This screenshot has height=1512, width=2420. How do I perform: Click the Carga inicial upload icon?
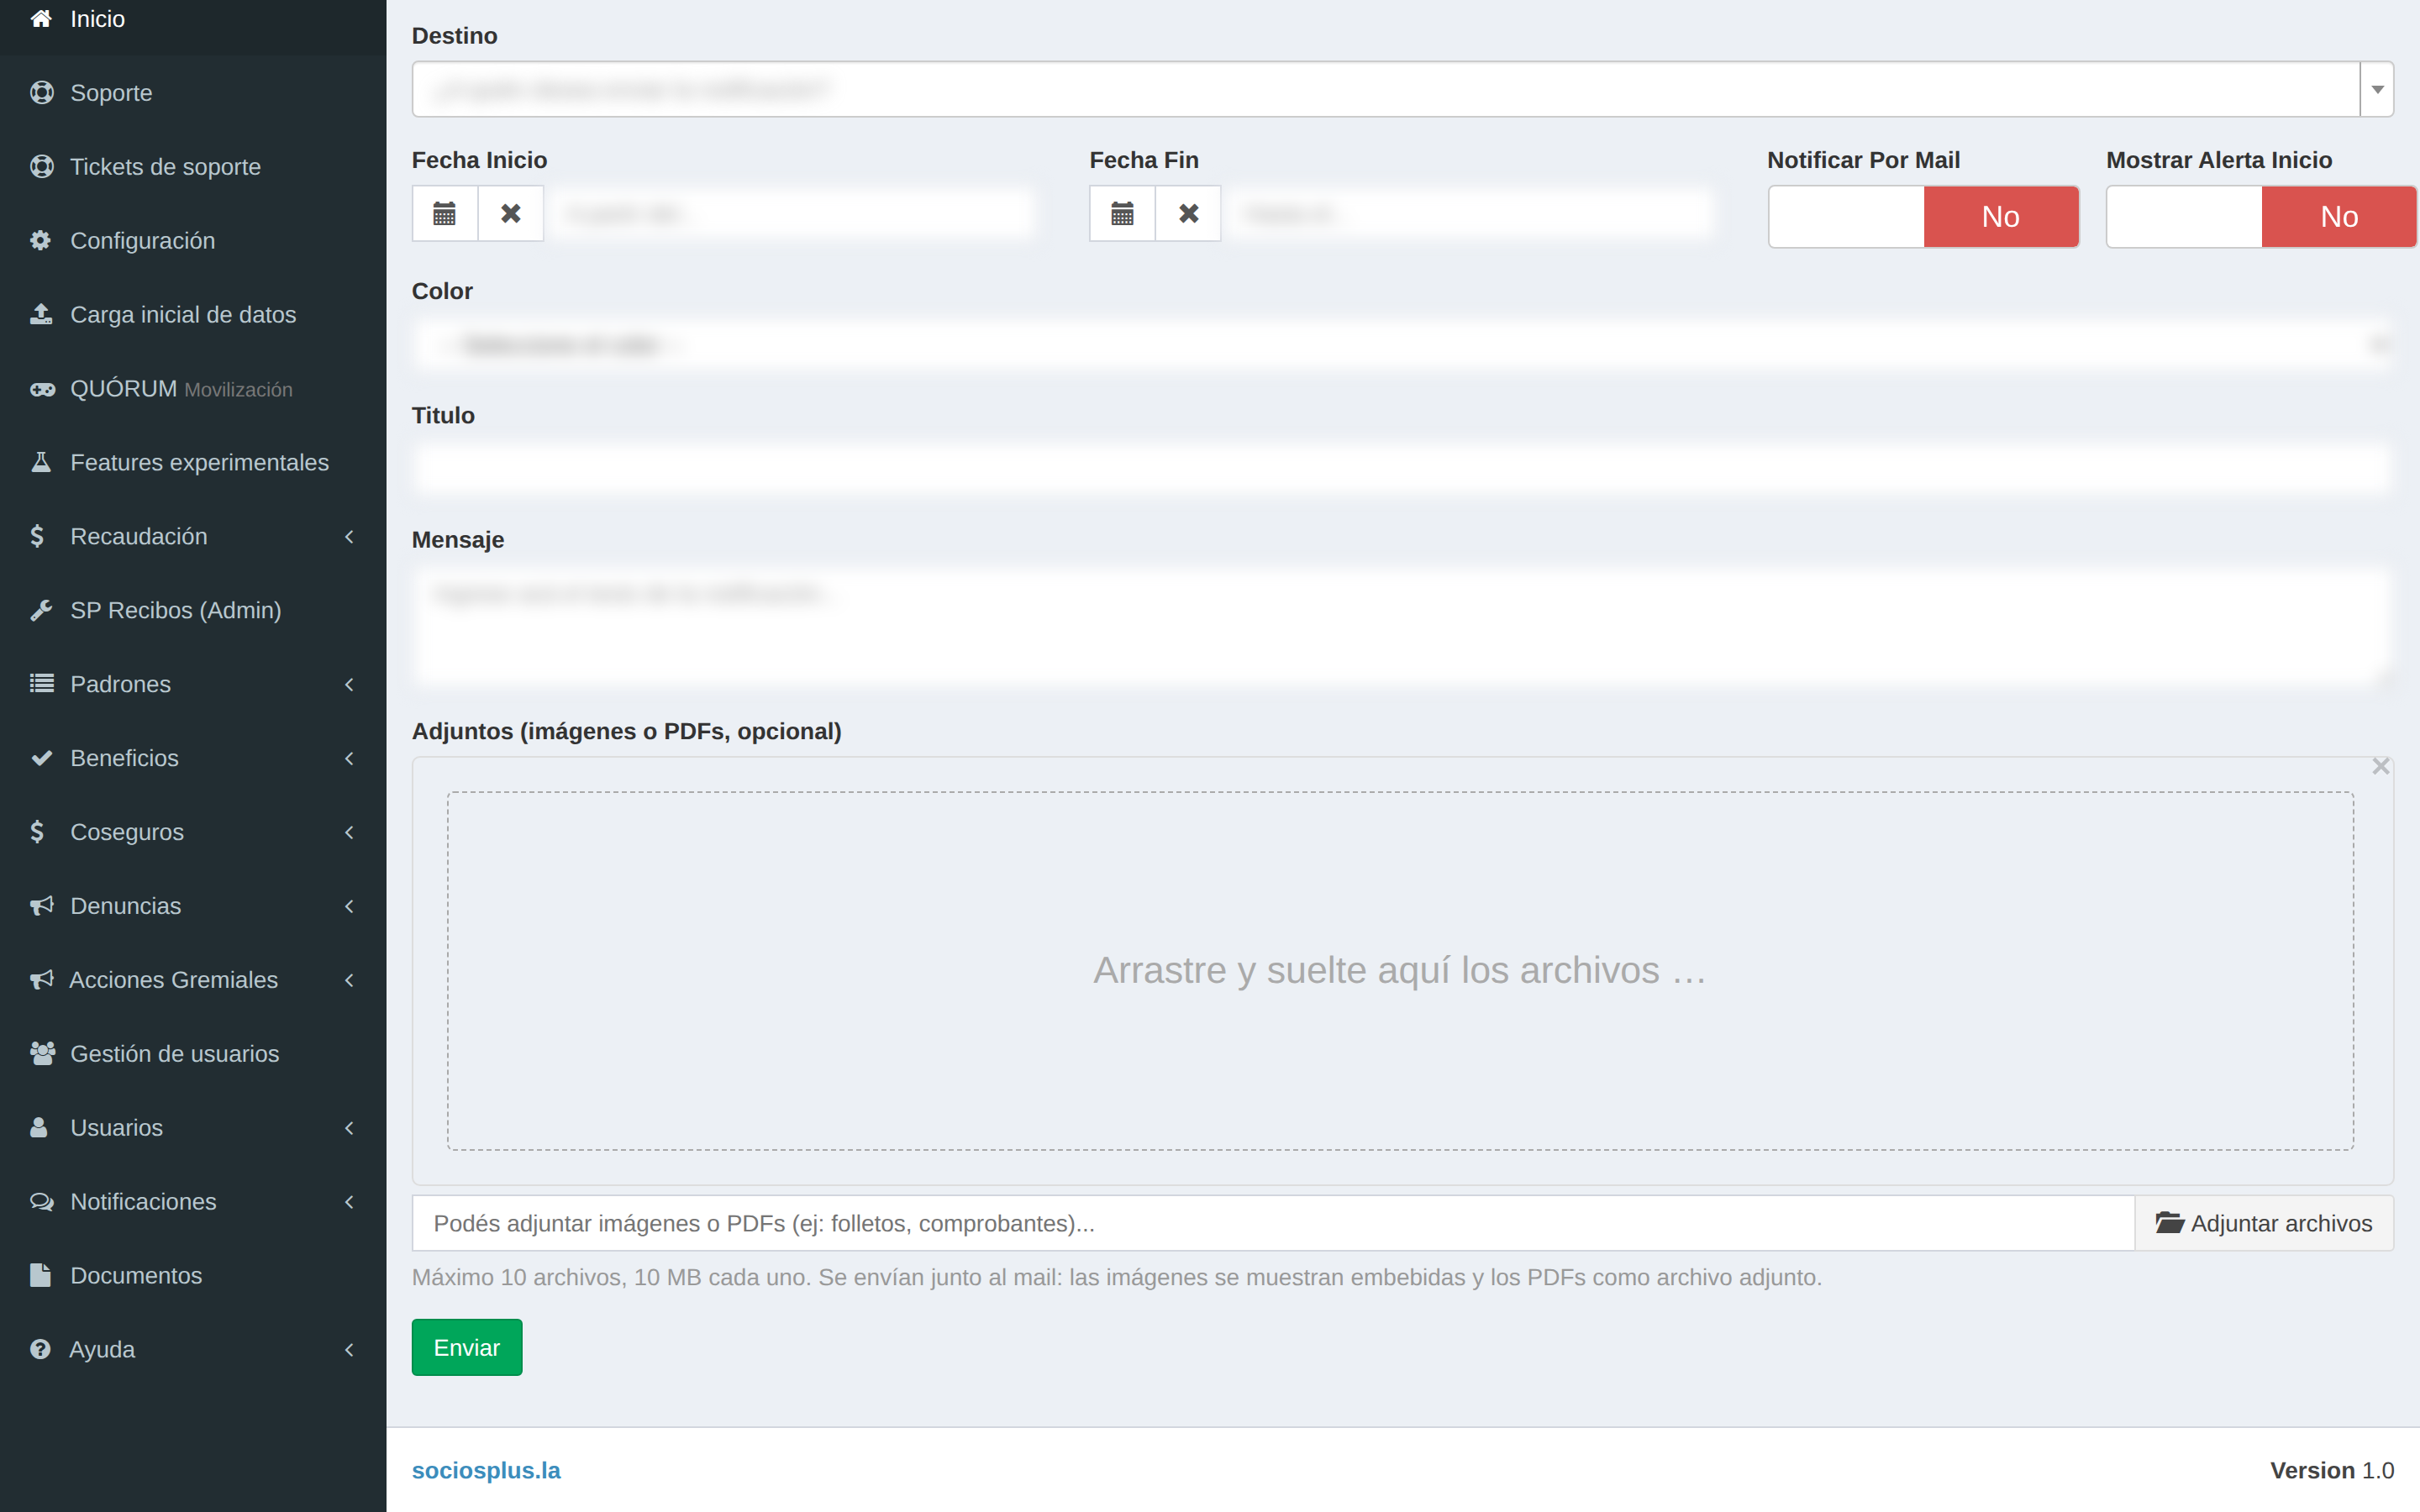click(x=40, y=314)
